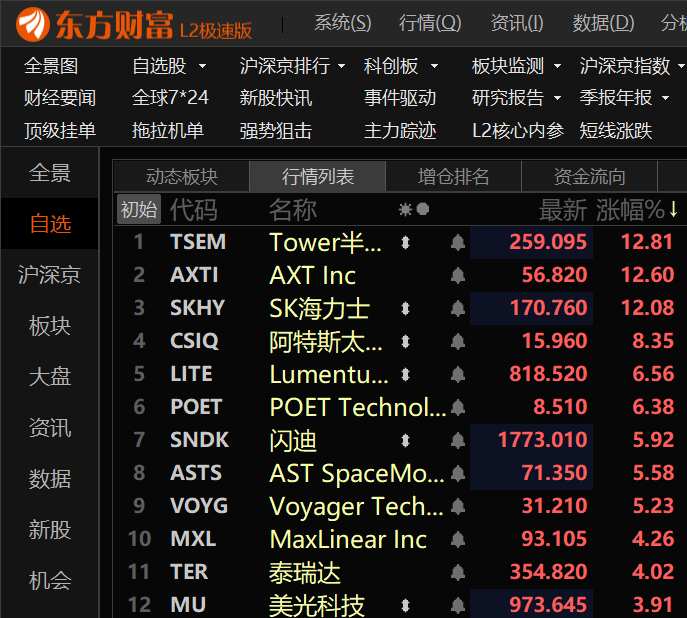Viewport: 687px width, 618px height.
Task: Open 短线涨跌 tool
Action: pos(616,131)
